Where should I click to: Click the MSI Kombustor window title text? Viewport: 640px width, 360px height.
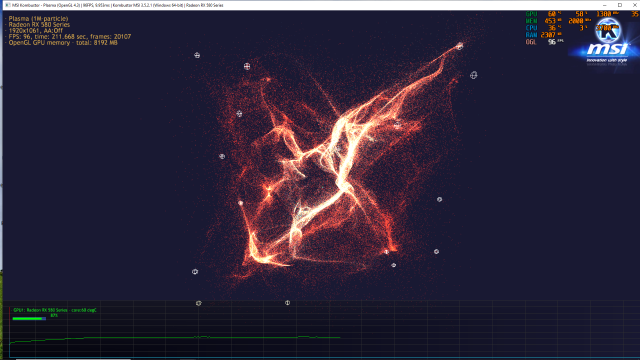(118, 5)
